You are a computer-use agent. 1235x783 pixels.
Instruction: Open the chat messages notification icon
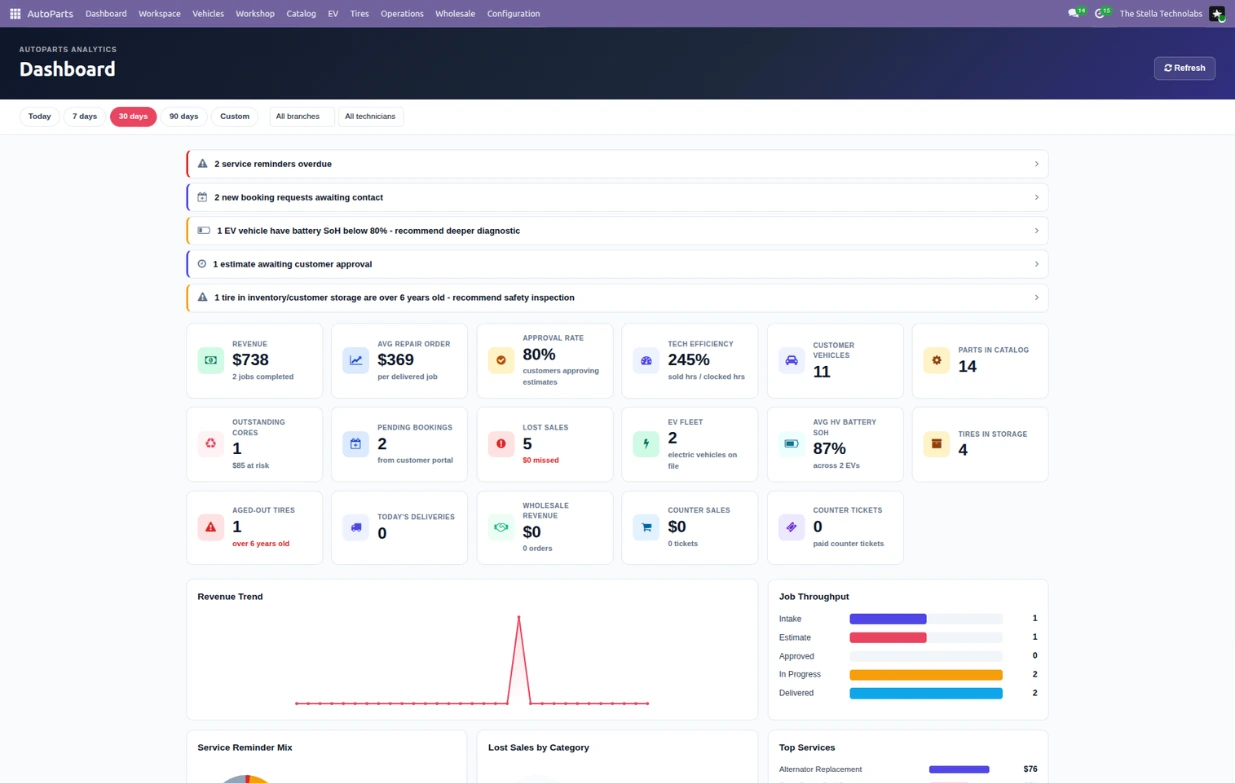(1075, 13)
